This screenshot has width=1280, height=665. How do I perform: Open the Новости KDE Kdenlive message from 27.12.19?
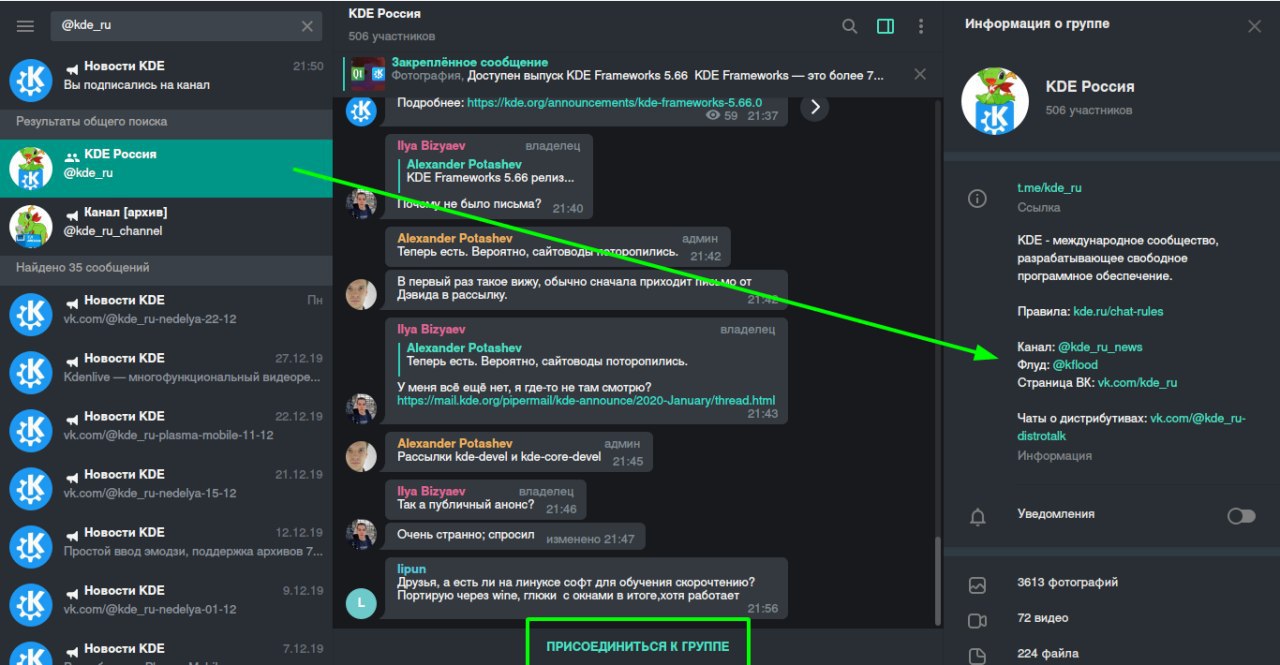[166, 372]
